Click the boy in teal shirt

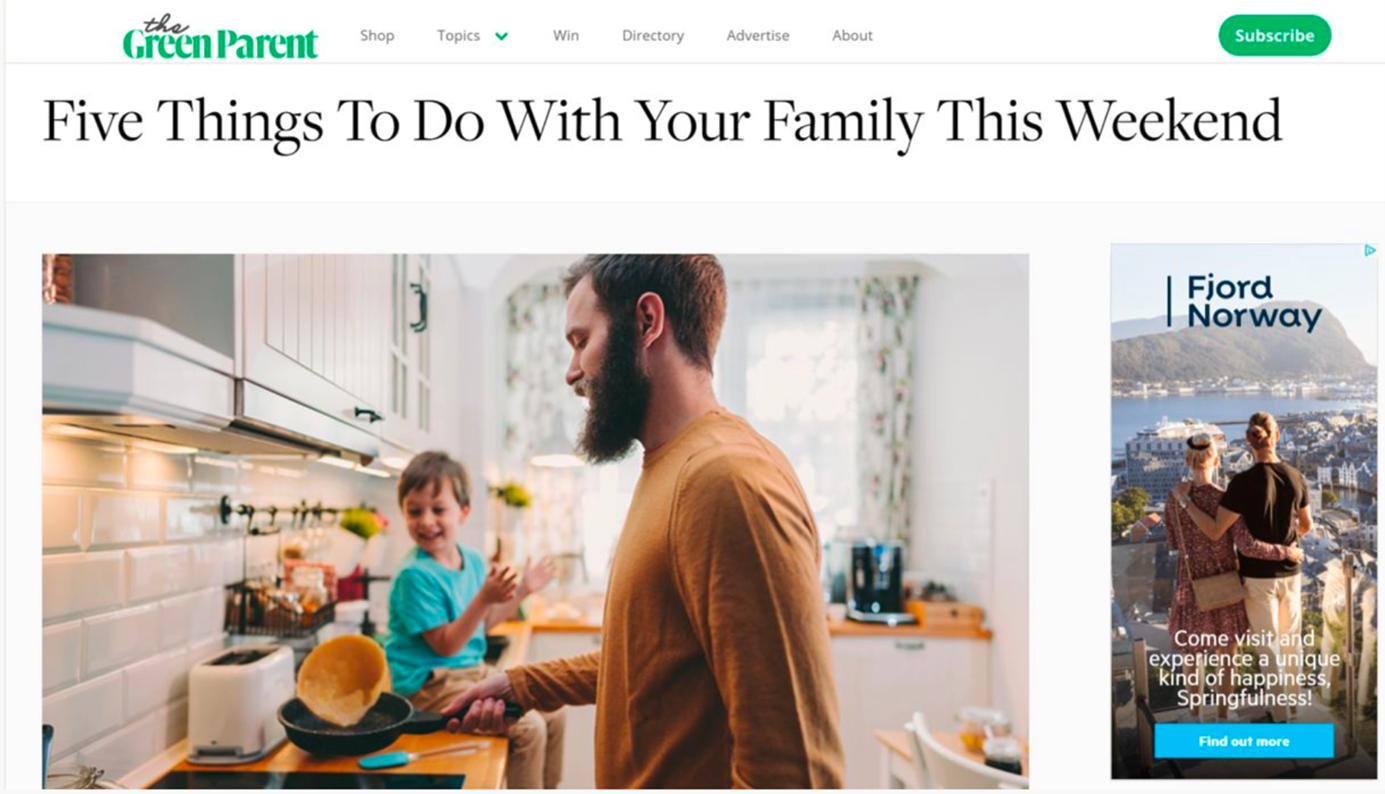pos(457,590)
